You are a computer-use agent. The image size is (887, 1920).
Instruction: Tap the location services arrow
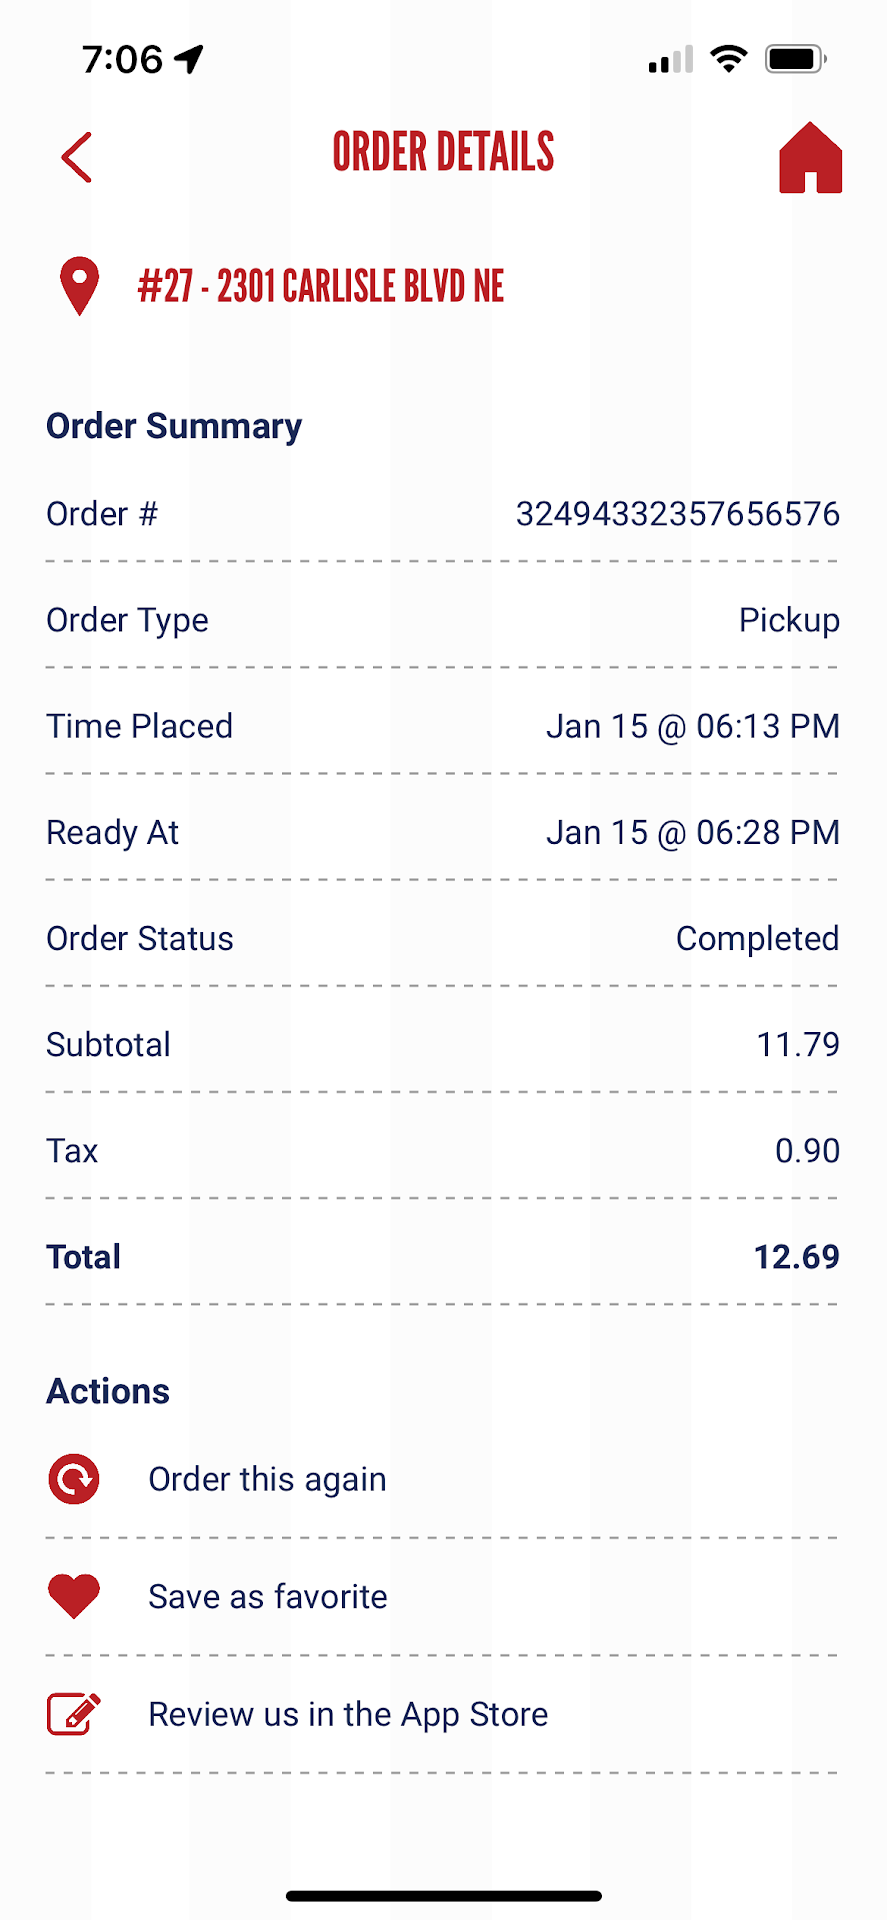(x=189, y=59)
